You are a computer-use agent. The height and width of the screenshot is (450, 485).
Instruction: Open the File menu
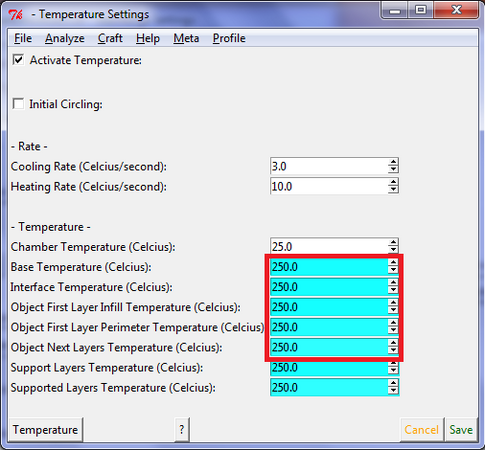tap(23, 38)
